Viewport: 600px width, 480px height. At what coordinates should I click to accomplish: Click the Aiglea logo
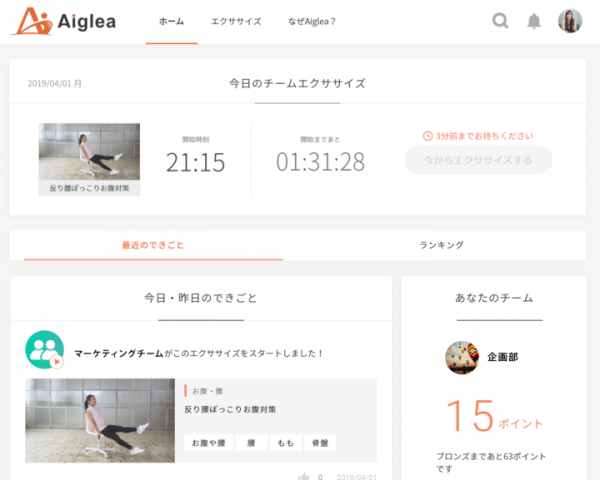click(x=63, y=21)
